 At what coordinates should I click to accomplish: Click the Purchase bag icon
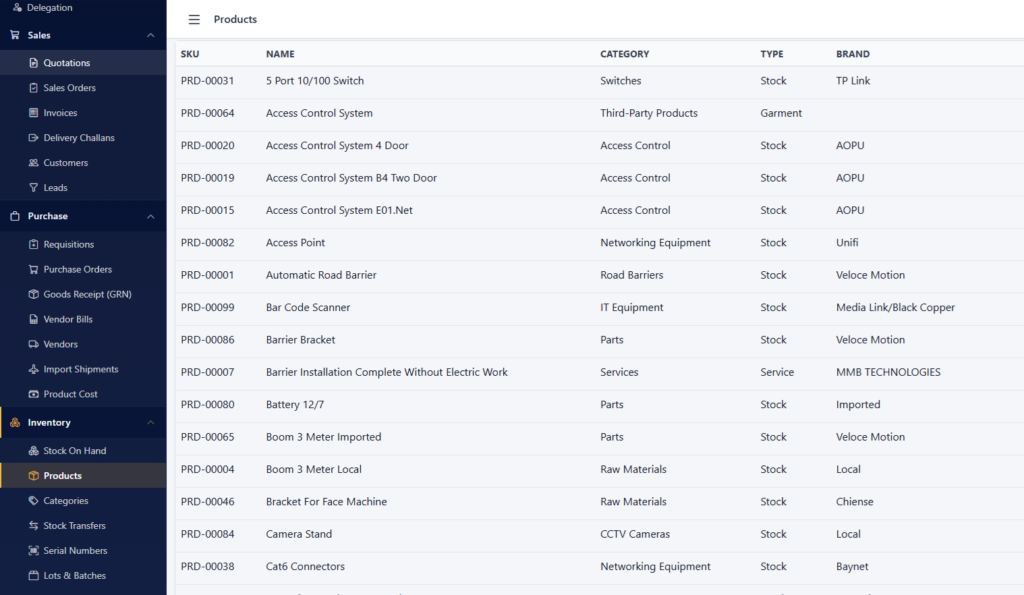coord(15,216)
